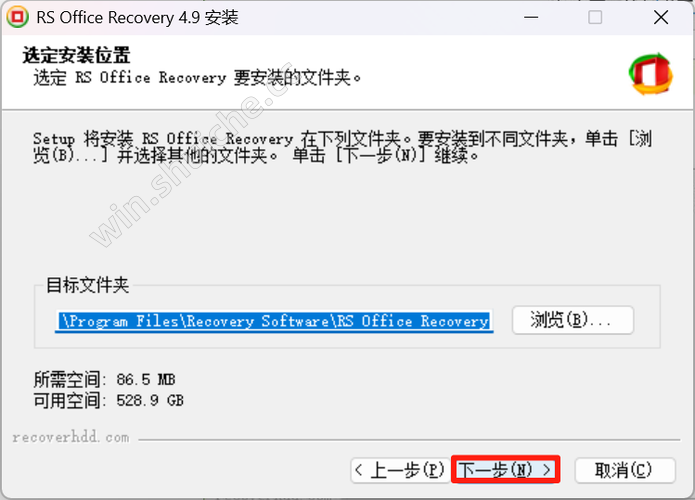Click the left chevron on 上一步 button
Image resolution: width=695 pixels, height=500 pixels.
pos(359,470)
